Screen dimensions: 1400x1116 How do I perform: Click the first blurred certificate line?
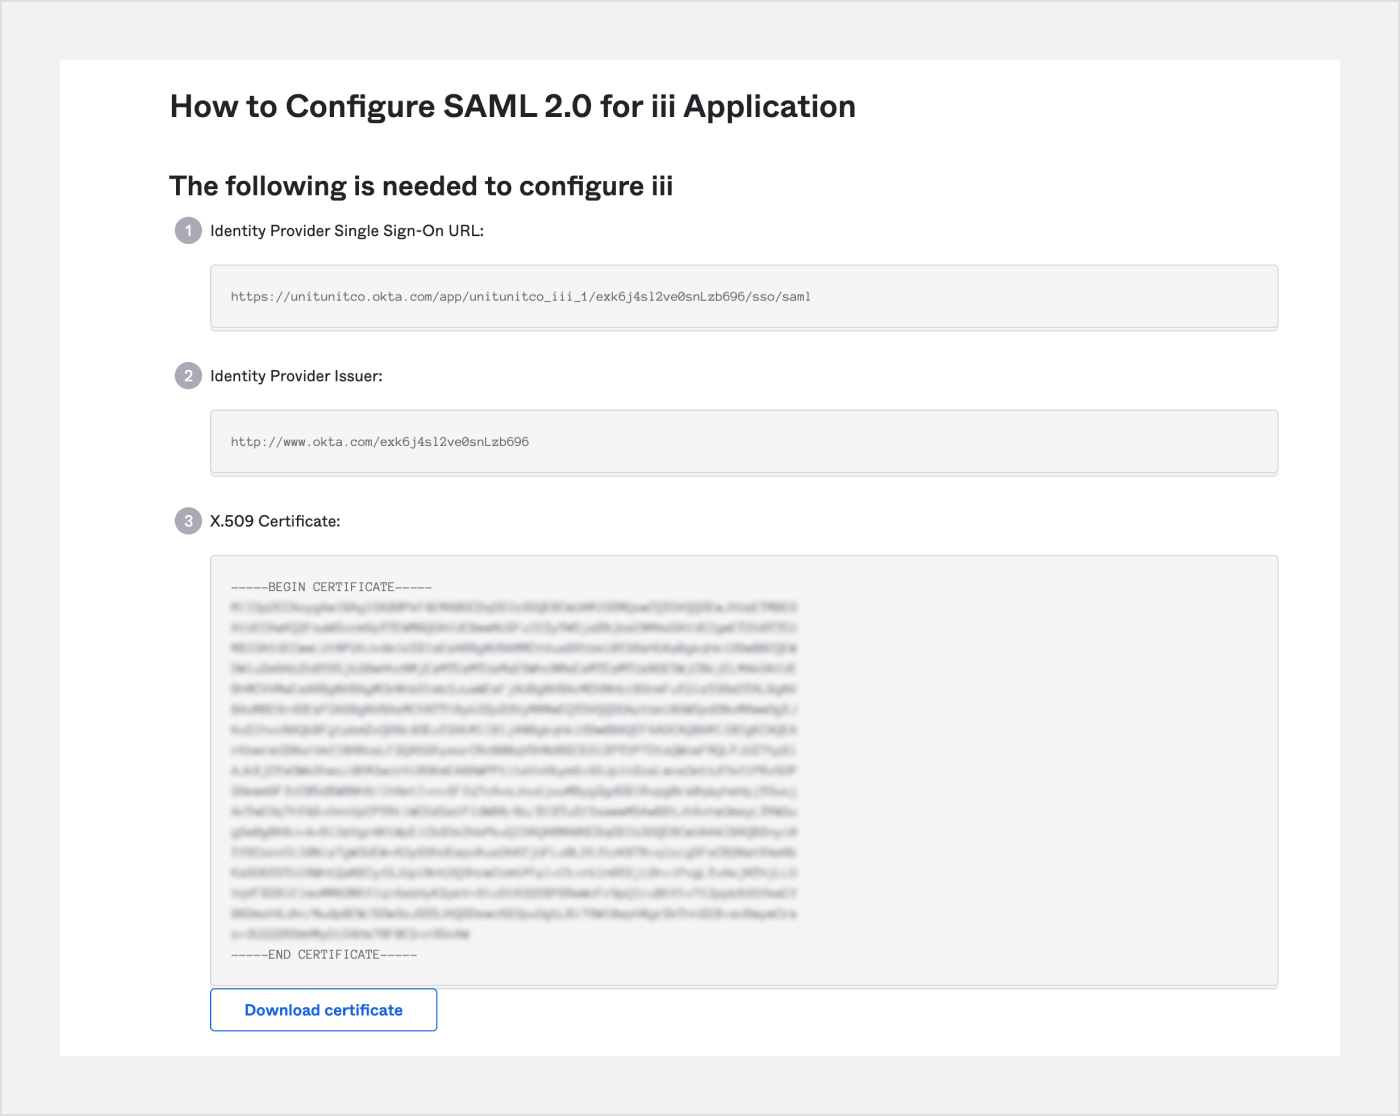pos(513,607)
